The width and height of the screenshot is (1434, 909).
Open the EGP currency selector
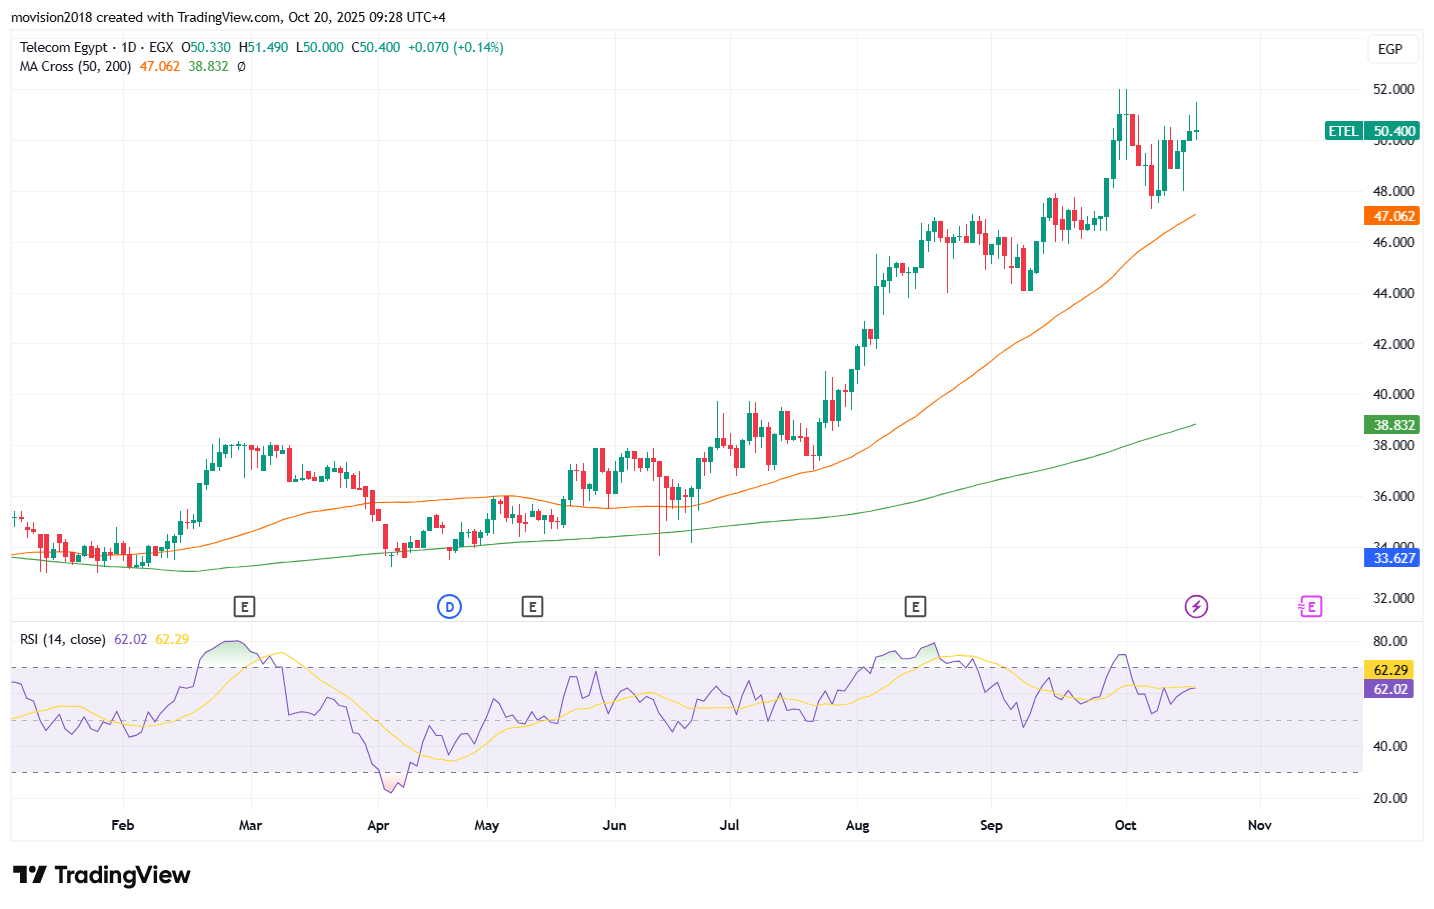(x=1390, y=49)
